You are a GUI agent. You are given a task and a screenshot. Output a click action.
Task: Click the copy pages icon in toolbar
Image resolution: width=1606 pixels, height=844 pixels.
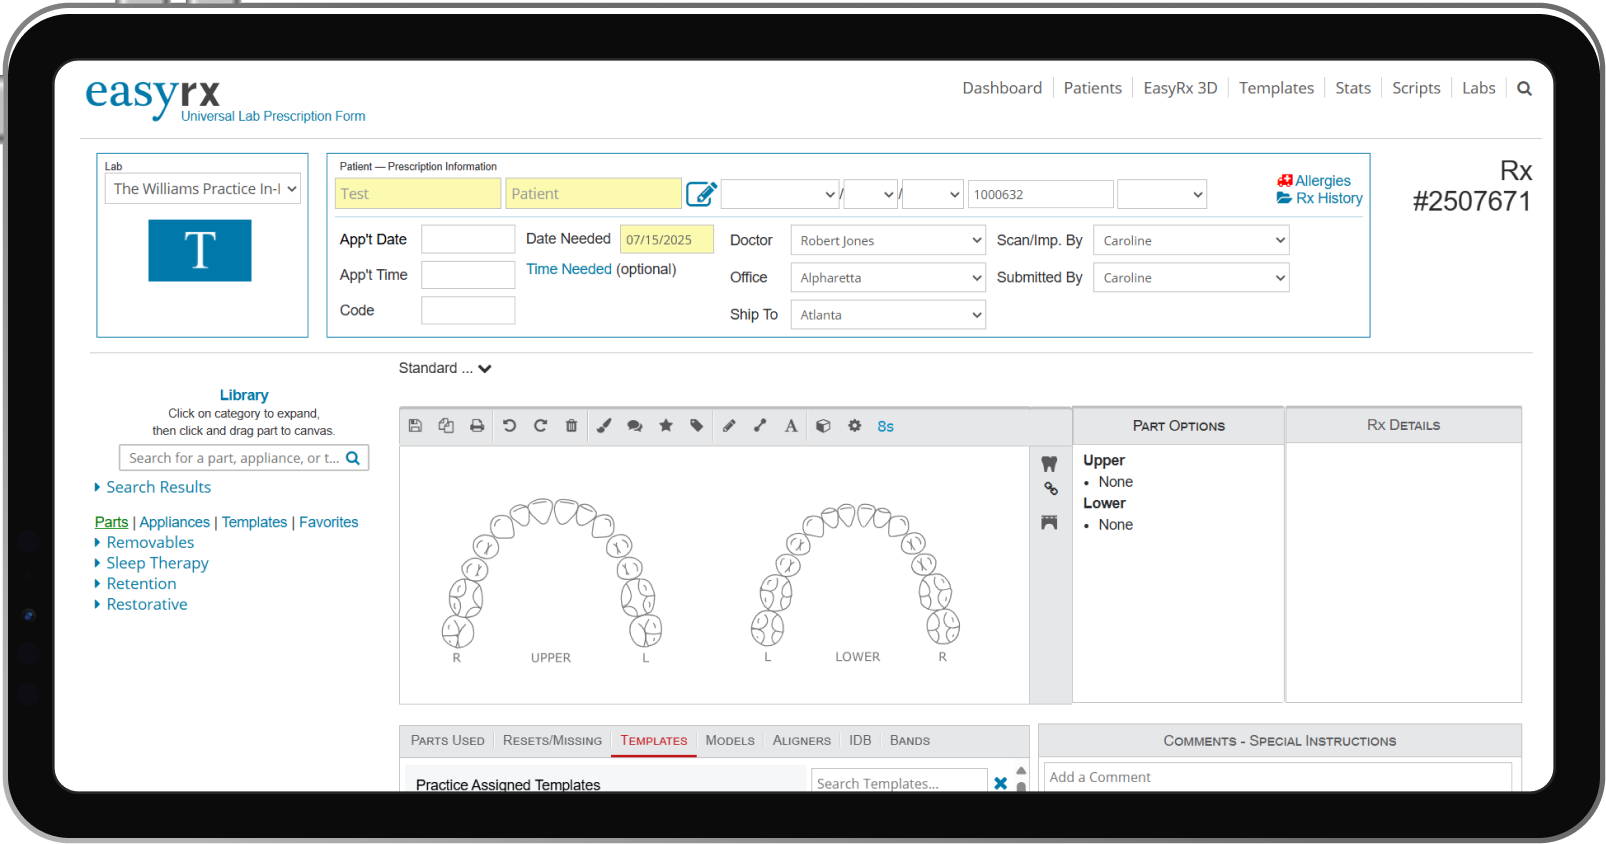coord(446,426)
